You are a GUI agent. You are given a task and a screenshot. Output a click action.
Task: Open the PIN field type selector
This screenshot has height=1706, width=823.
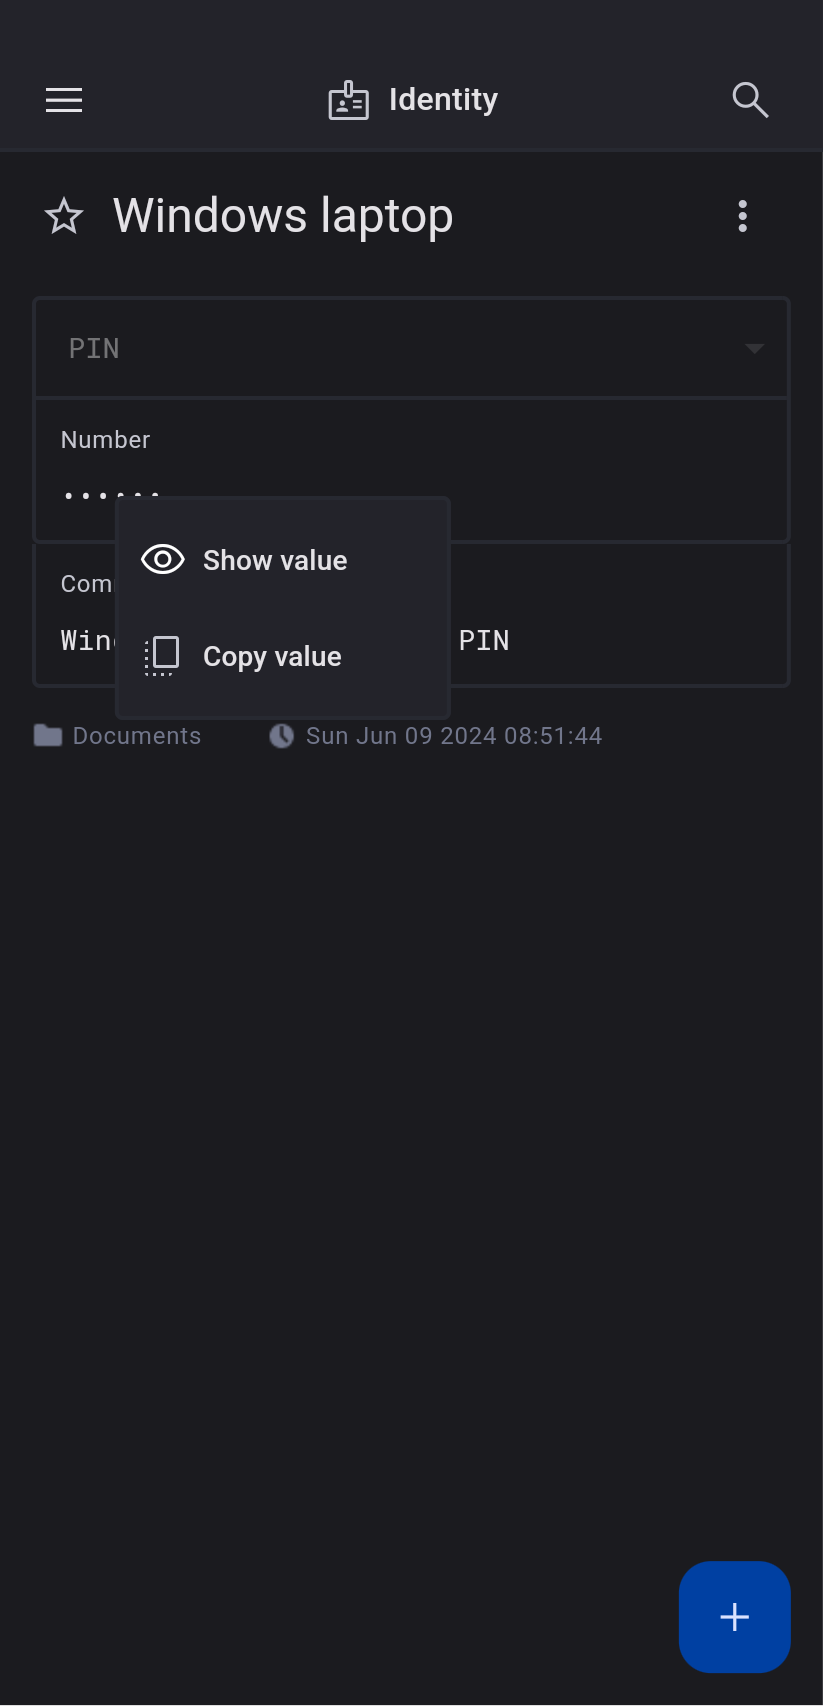click(x=400, y=348)
